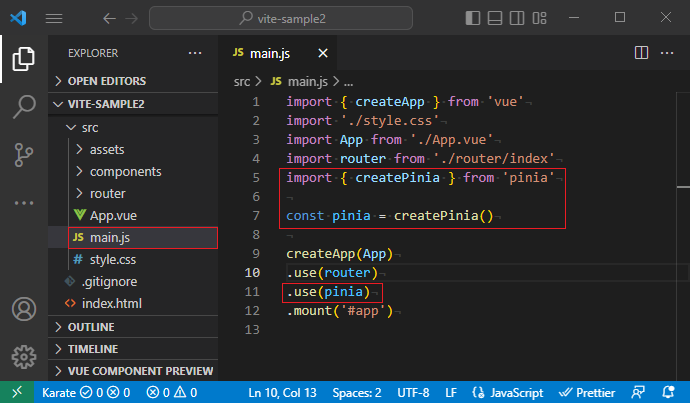Viewport: 690px width, 403px height.
Task: Expand the OUTLINE section
Action: click(133, 327)
